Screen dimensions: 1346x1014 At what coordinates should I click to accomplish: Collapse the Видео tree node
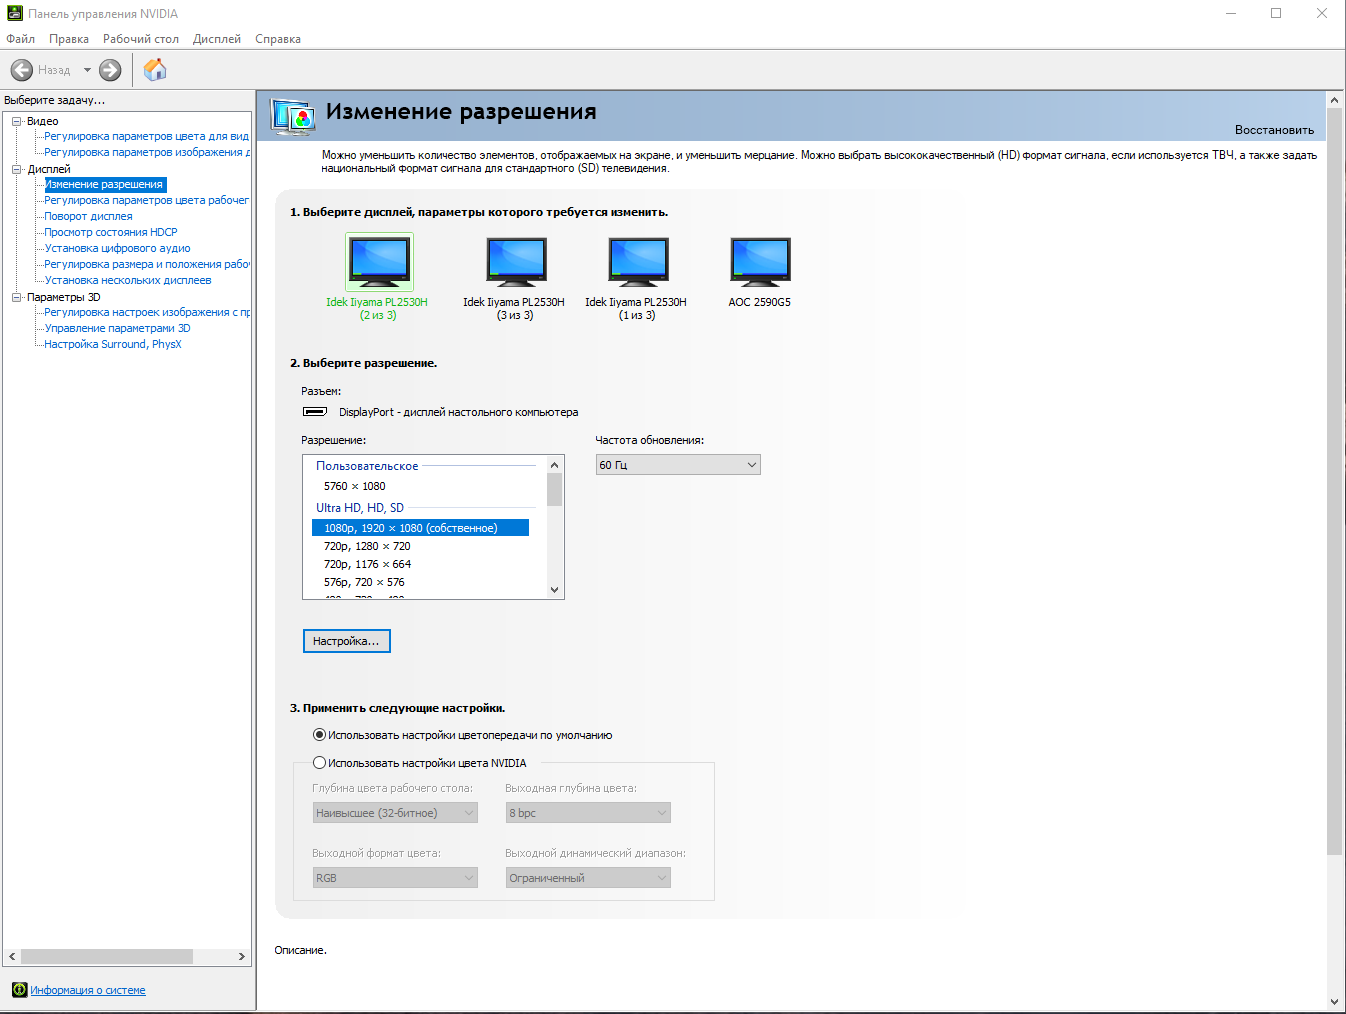click(16, 121)
